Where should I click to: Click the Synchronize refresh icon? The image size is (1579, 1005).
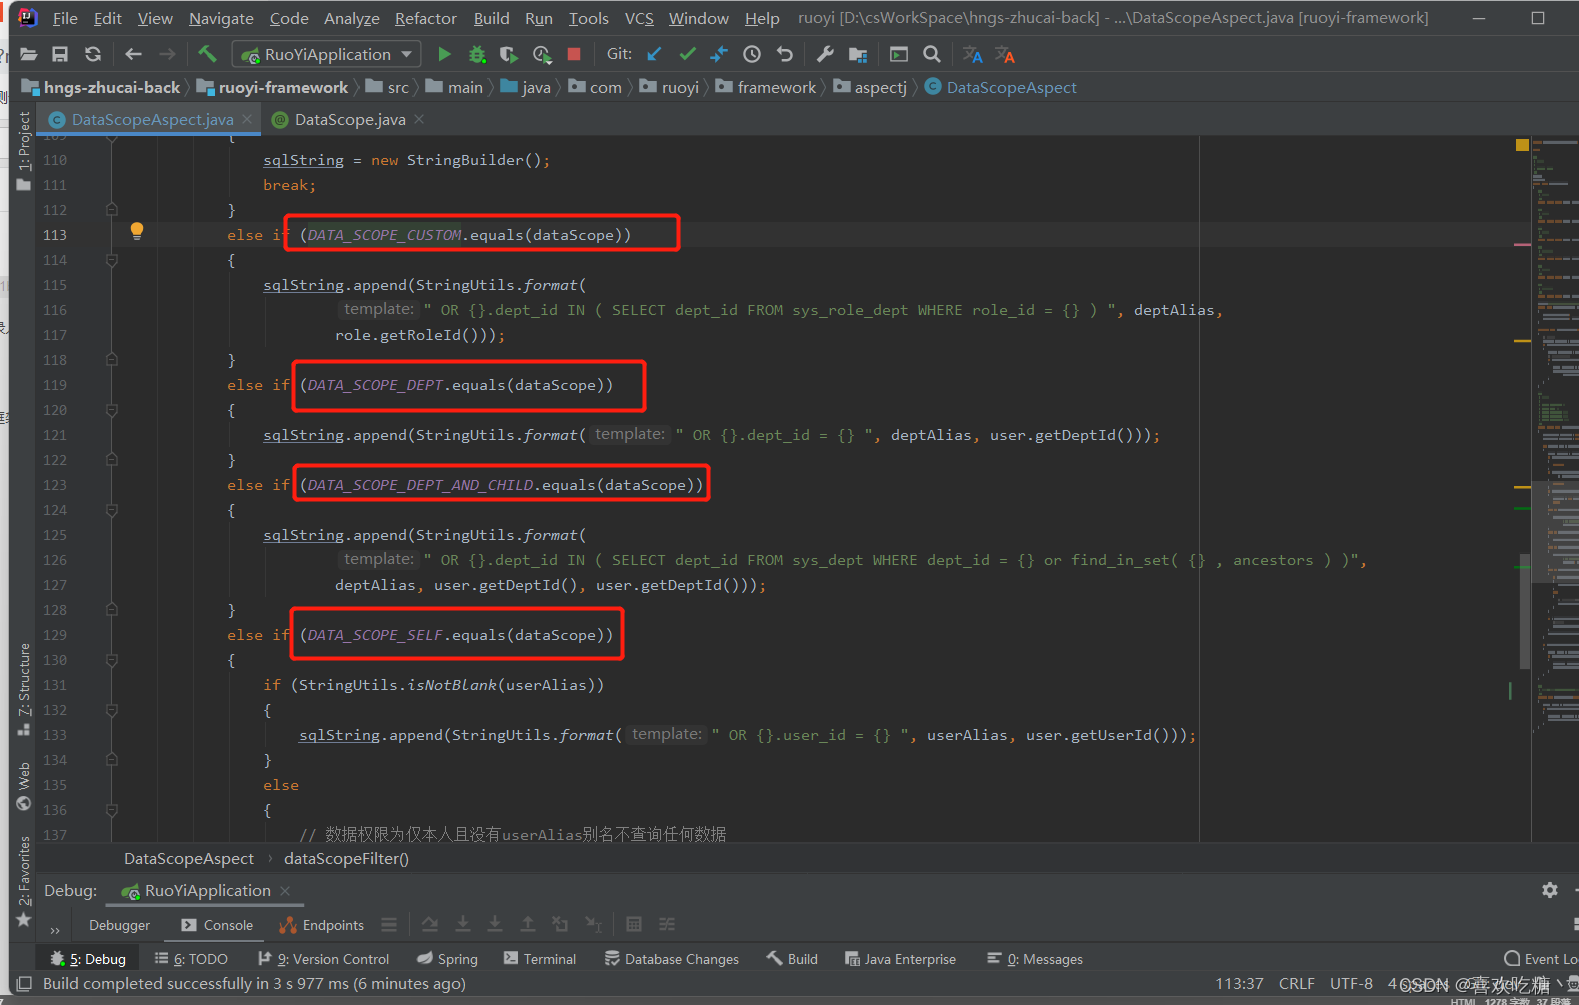click(x=93, y=54)
